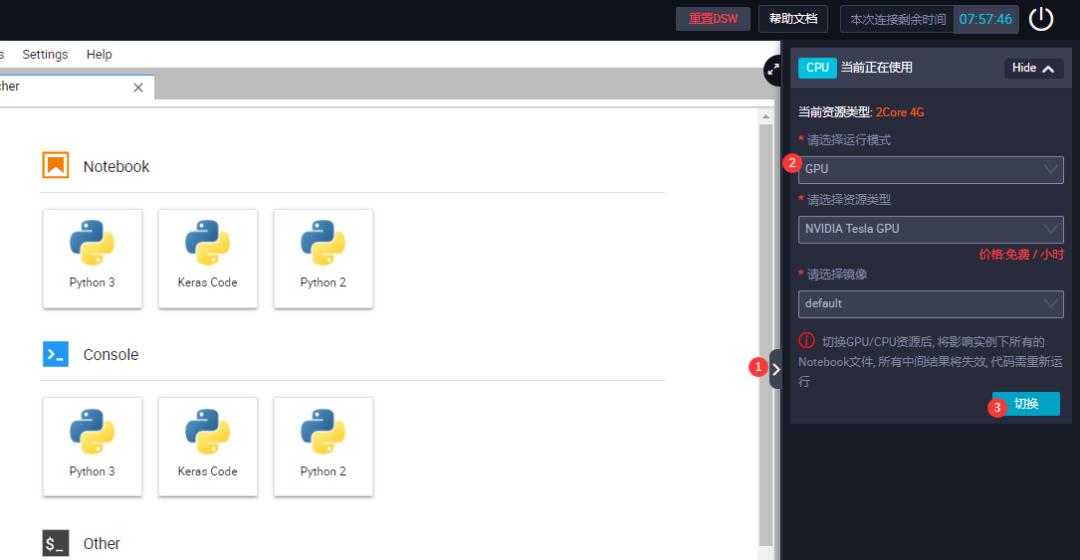Collapse the side panel with arrow handle
Viewport: 1080px width, 560px height.
coord(776,369)
